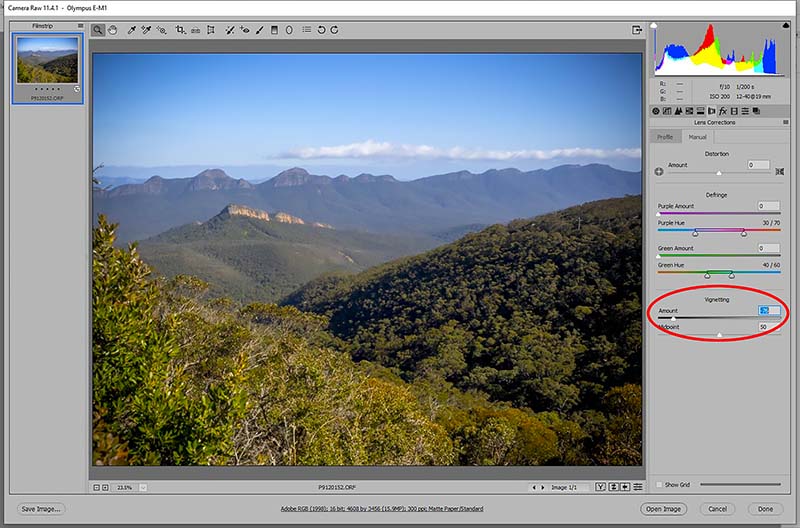The width and height of the screenshot is (800, 528).
Task: Select the White Balance eyedropper tool
Action: (x=132, y=30)
